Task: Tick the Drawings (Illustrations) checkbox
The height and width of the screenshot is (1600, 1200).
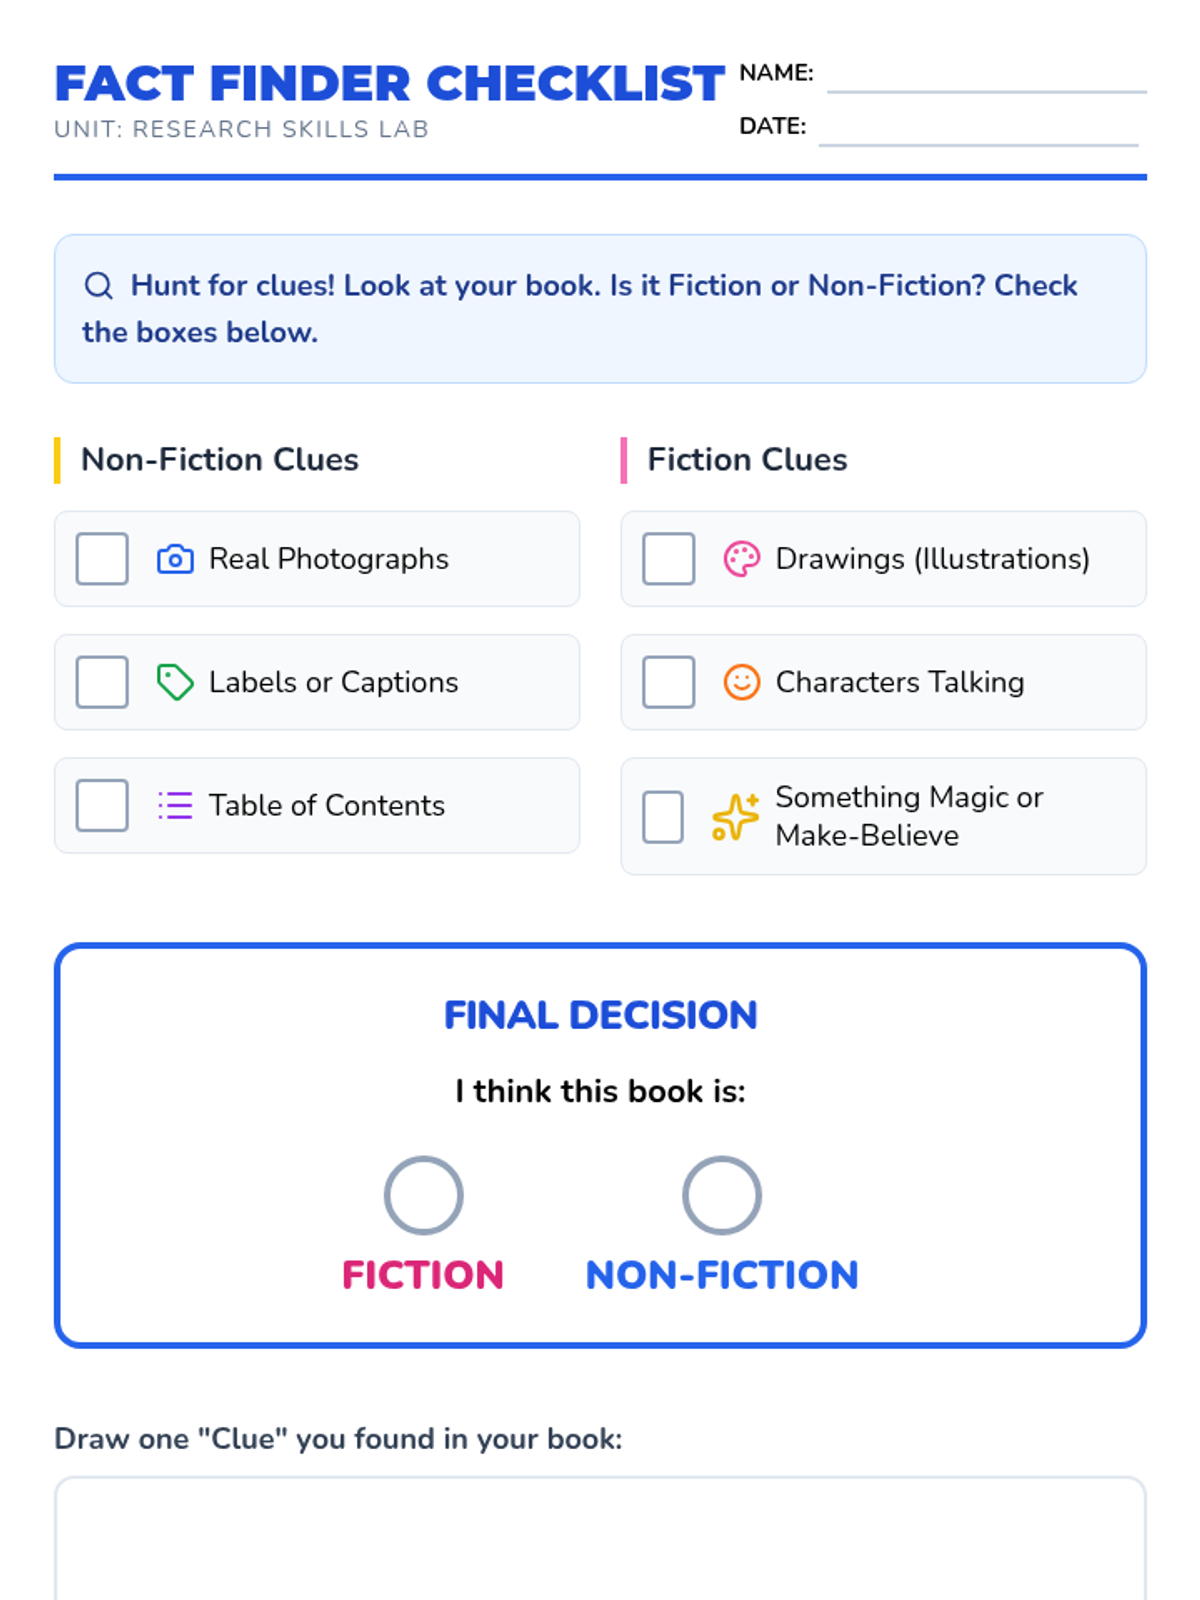Action: [x=668, y=559]
